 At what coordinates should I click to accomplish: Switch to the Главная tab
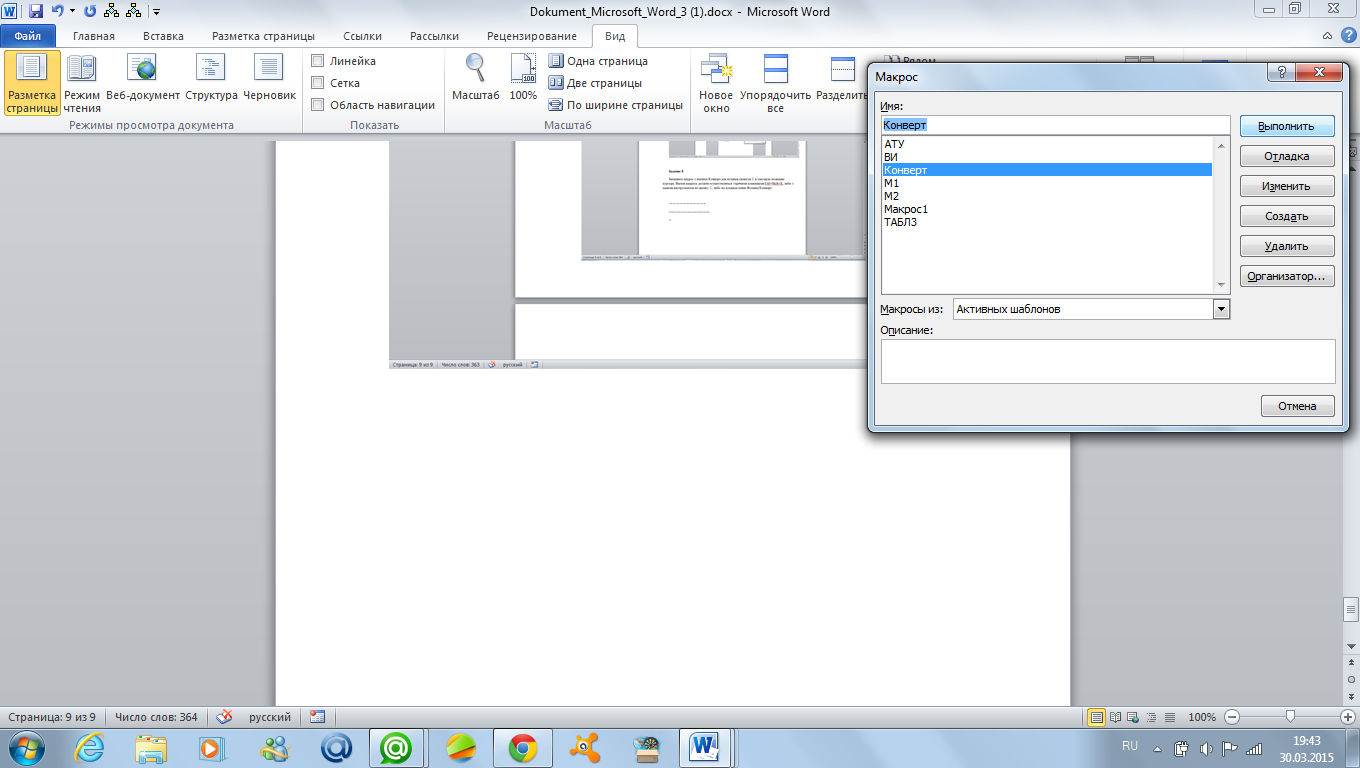[x=93, y=36]
